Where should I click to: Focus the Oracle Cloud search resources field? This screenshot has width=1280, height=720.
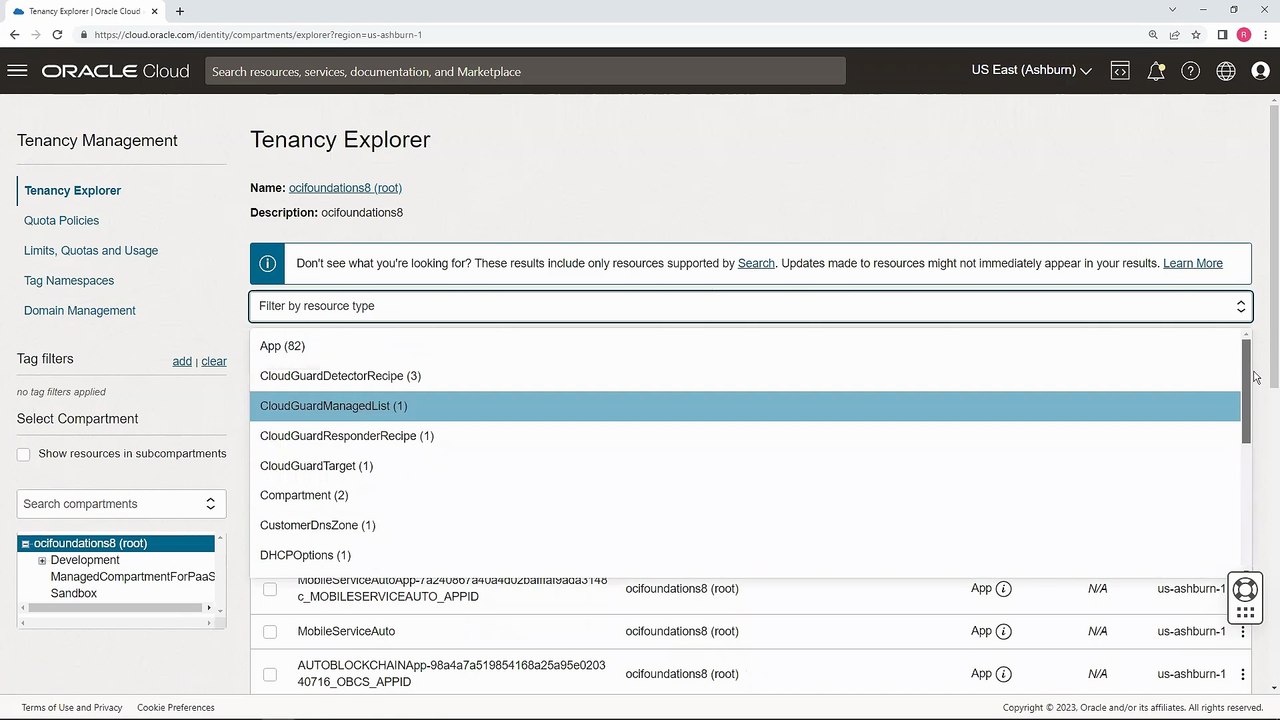(525, 71)
